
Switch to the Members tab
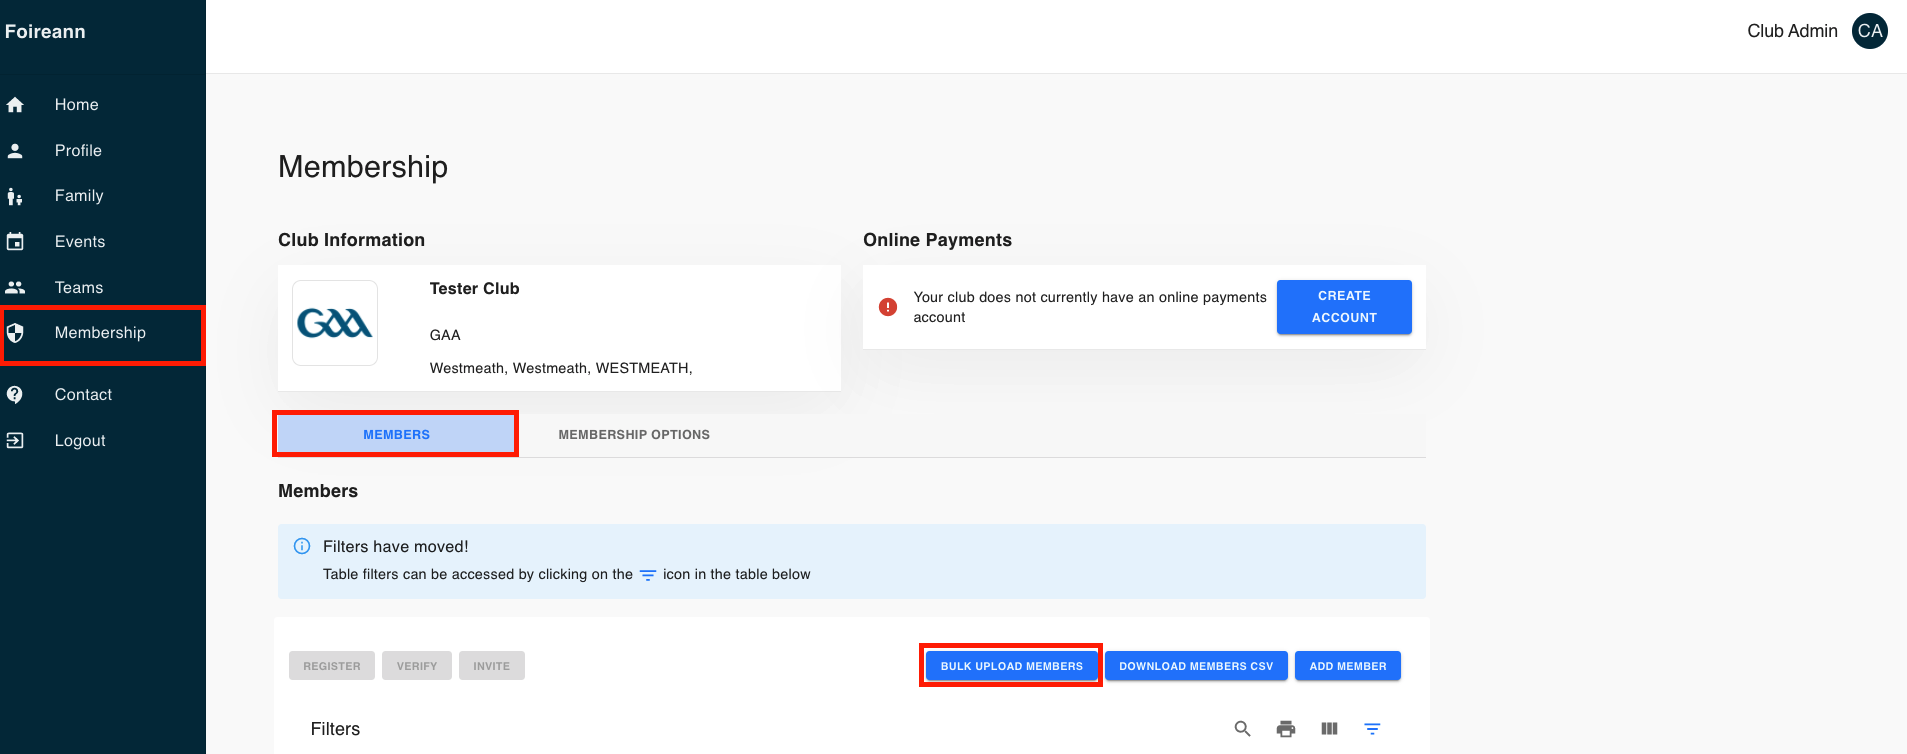coord(396,435)
